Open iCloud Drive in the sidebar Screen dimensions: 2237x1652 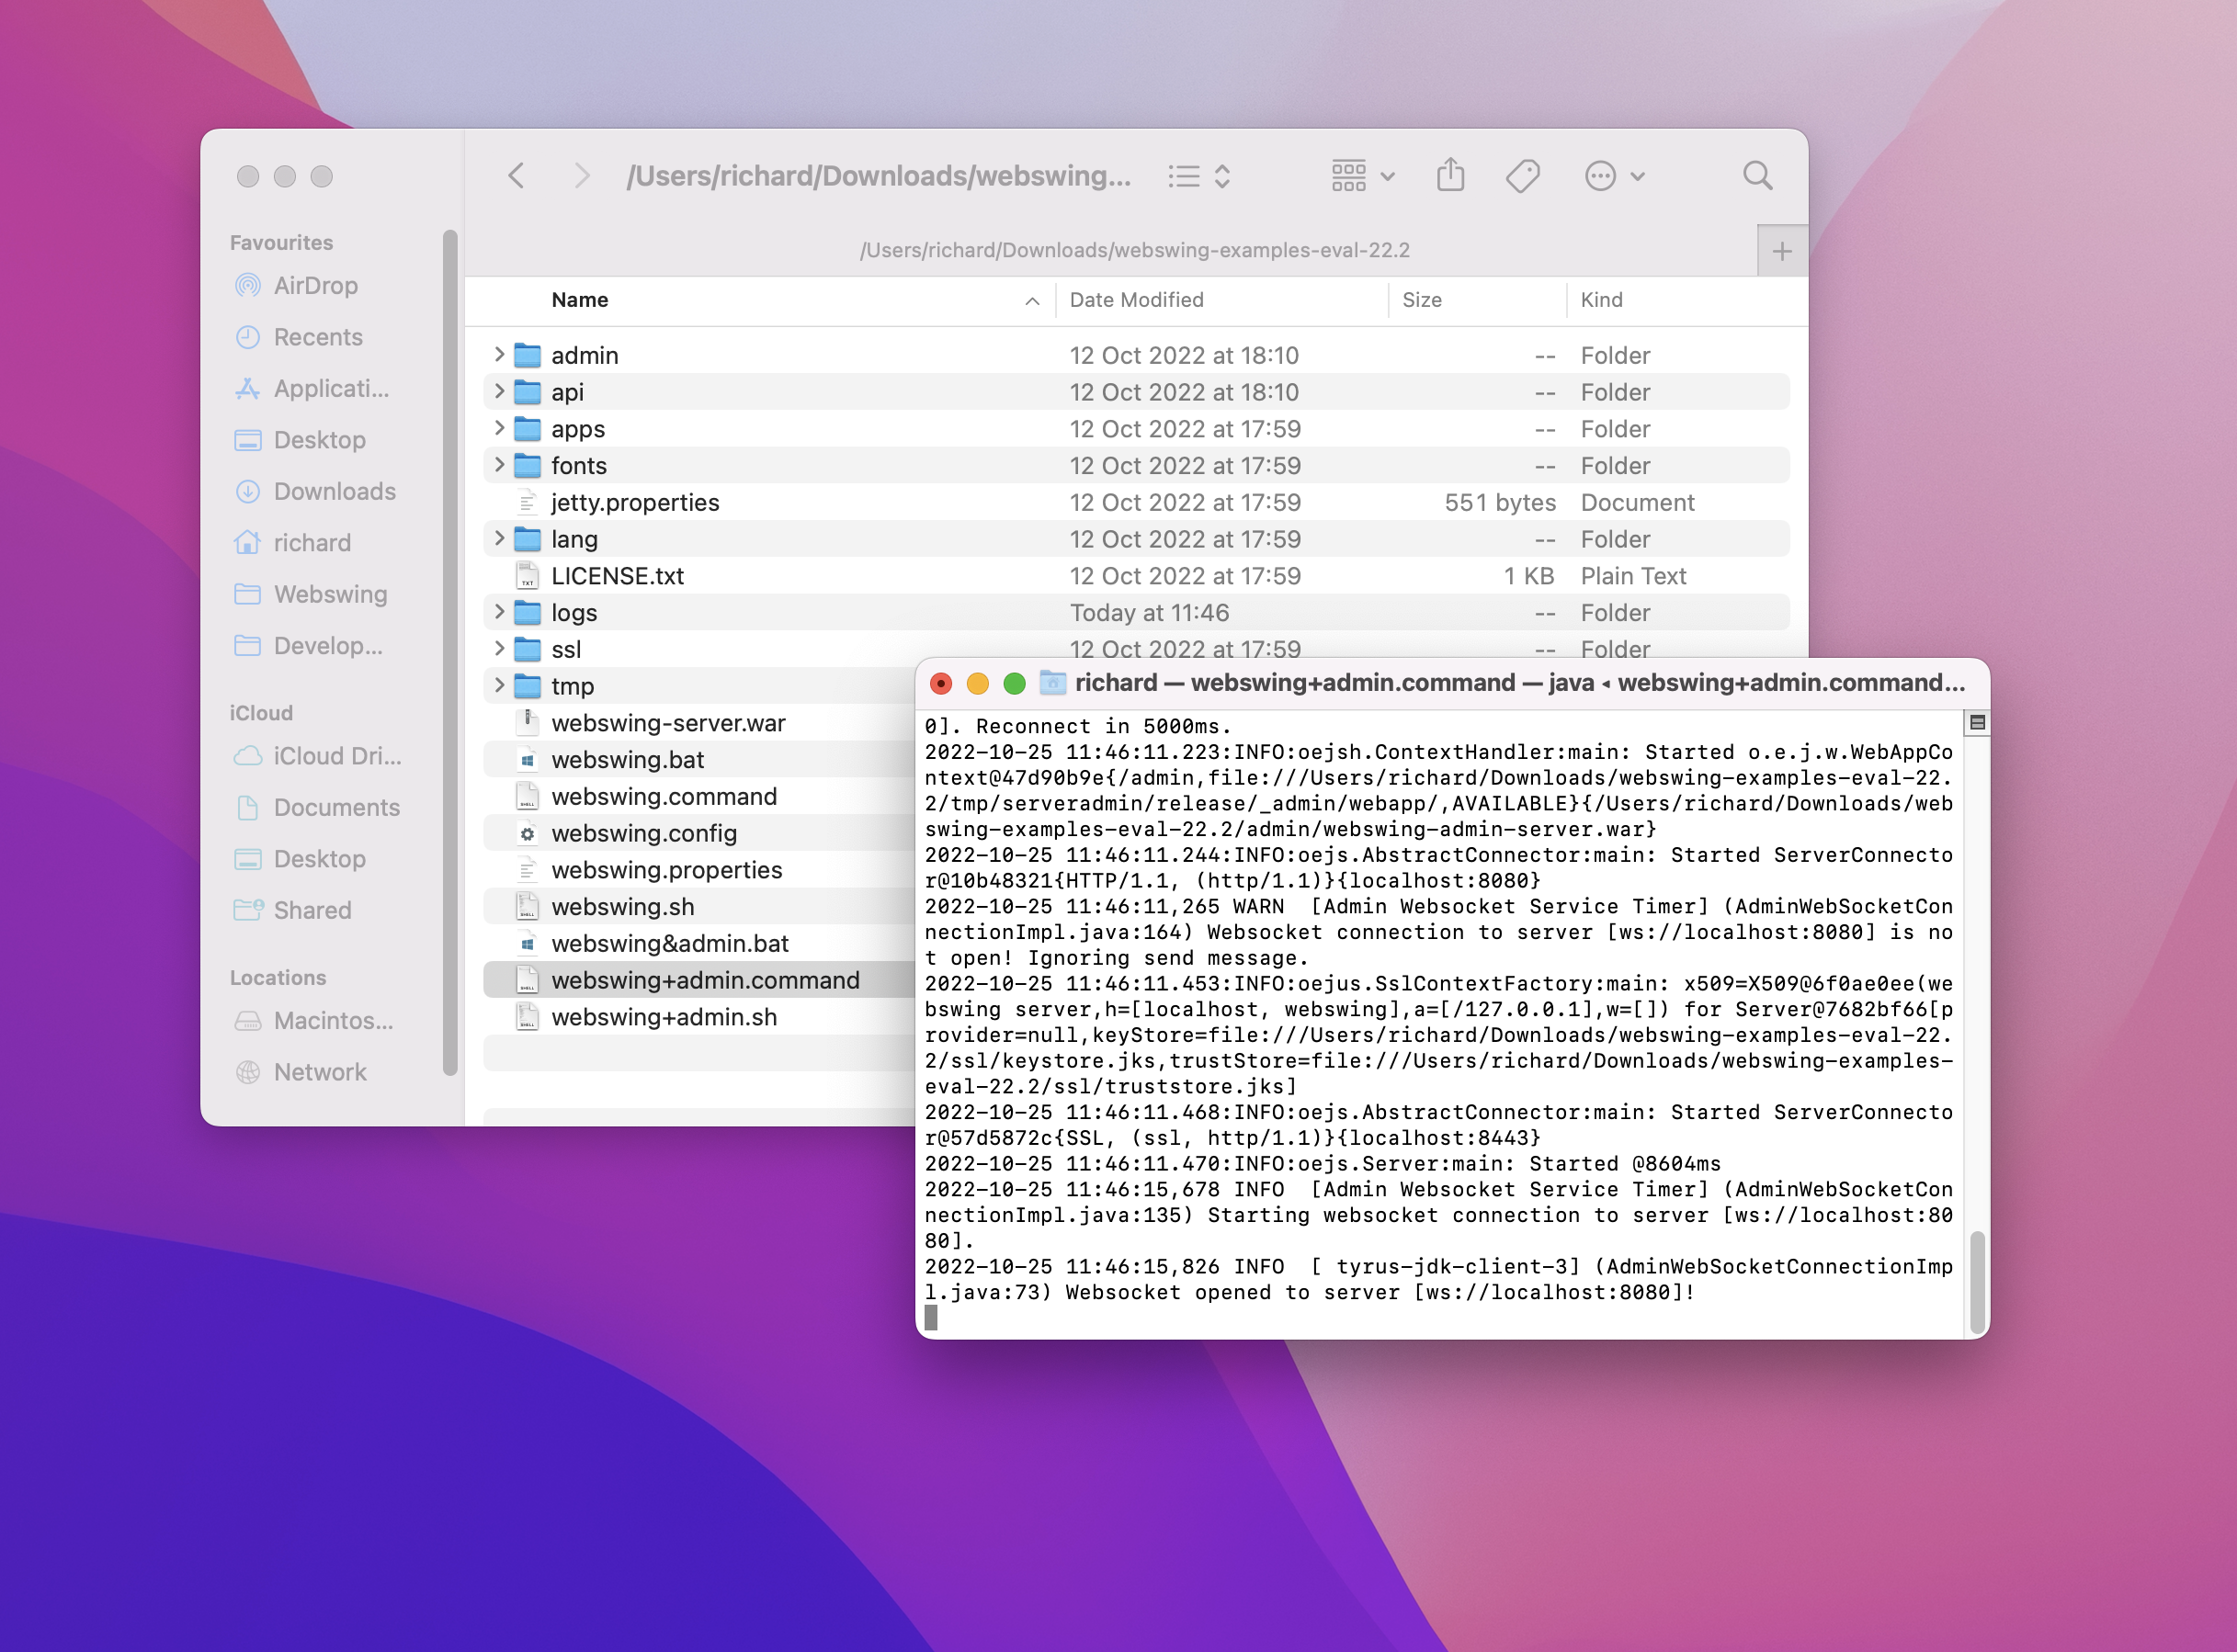tap(337, 756)
